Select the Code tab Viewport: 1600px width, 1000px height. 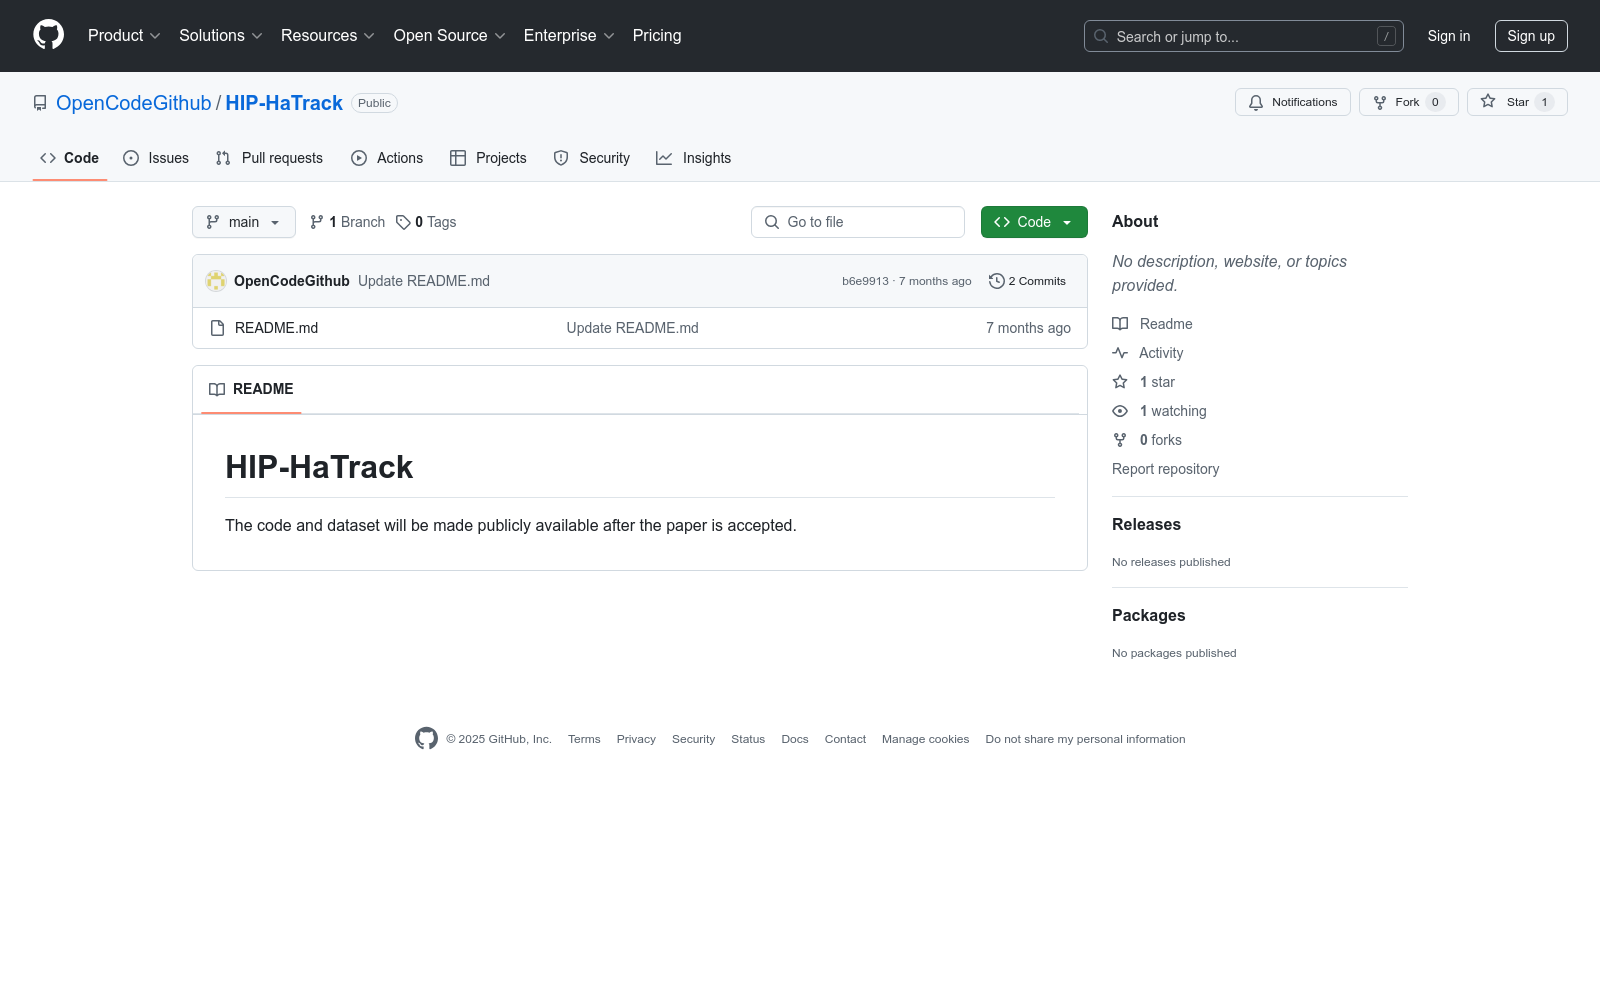click(70, 158)
